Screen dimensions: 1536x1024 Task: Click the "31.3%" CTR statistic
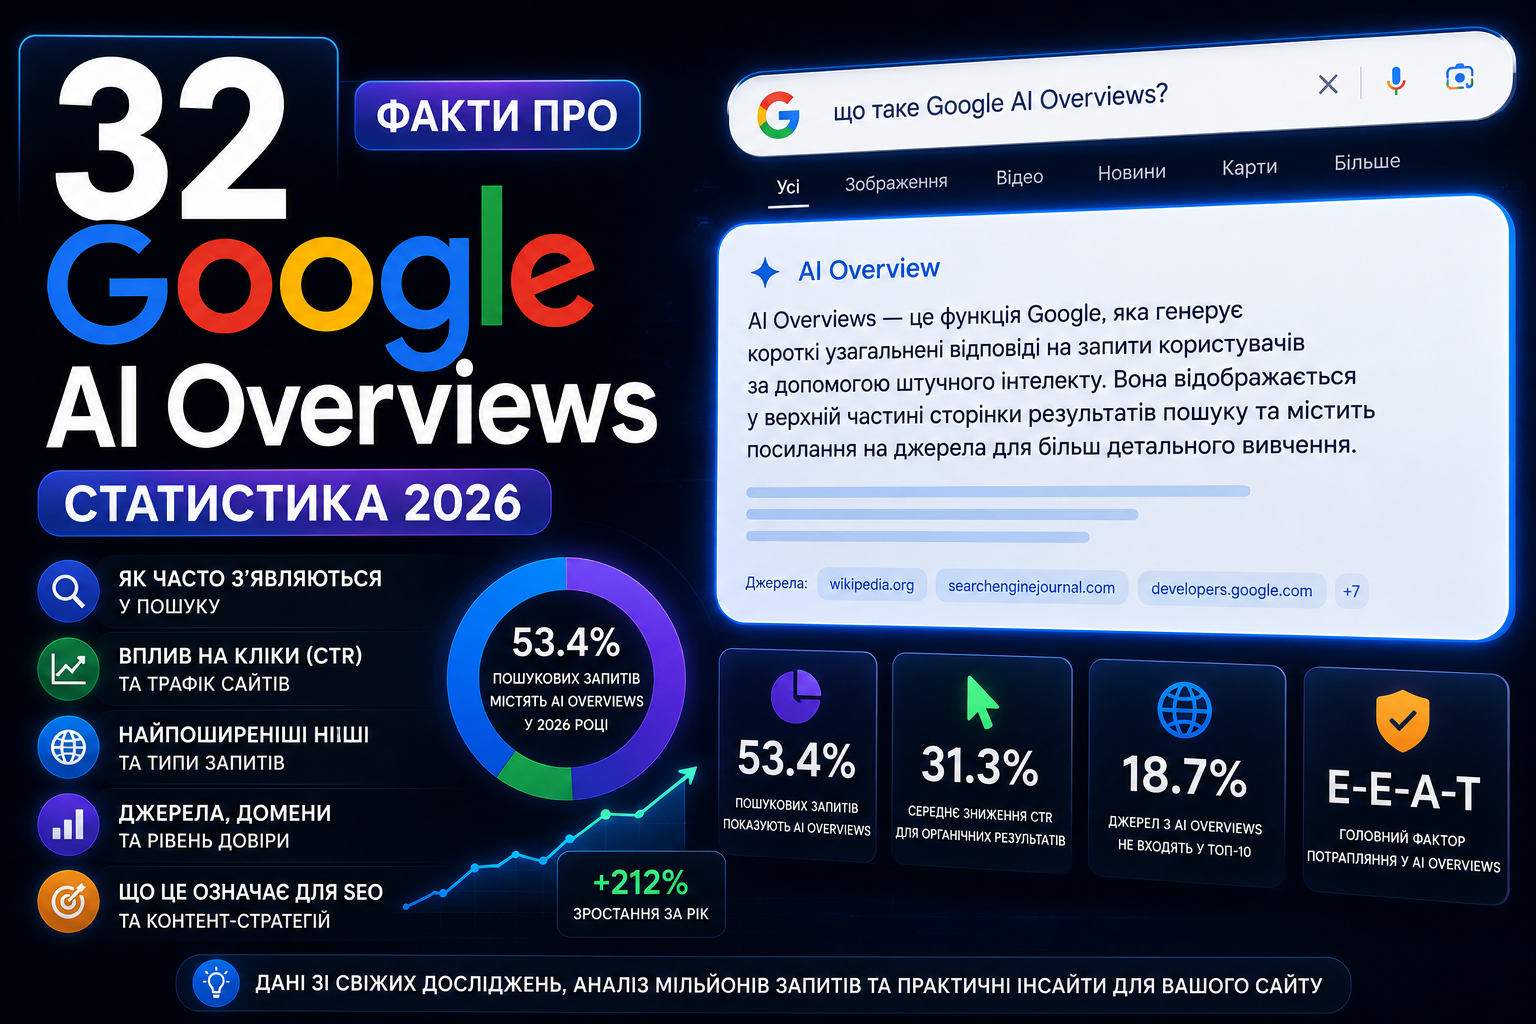tap(980, 766)
